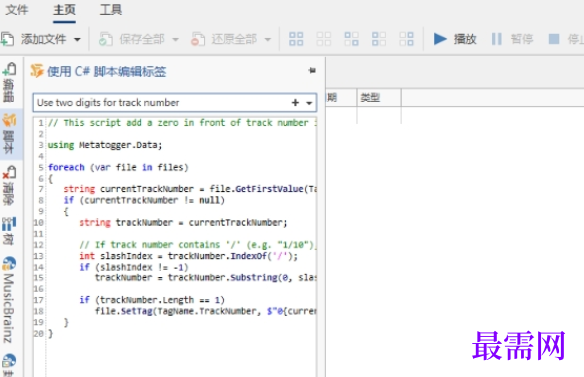
Task: Expand the script selection dropdown arrow
Action: pos(309,103)
